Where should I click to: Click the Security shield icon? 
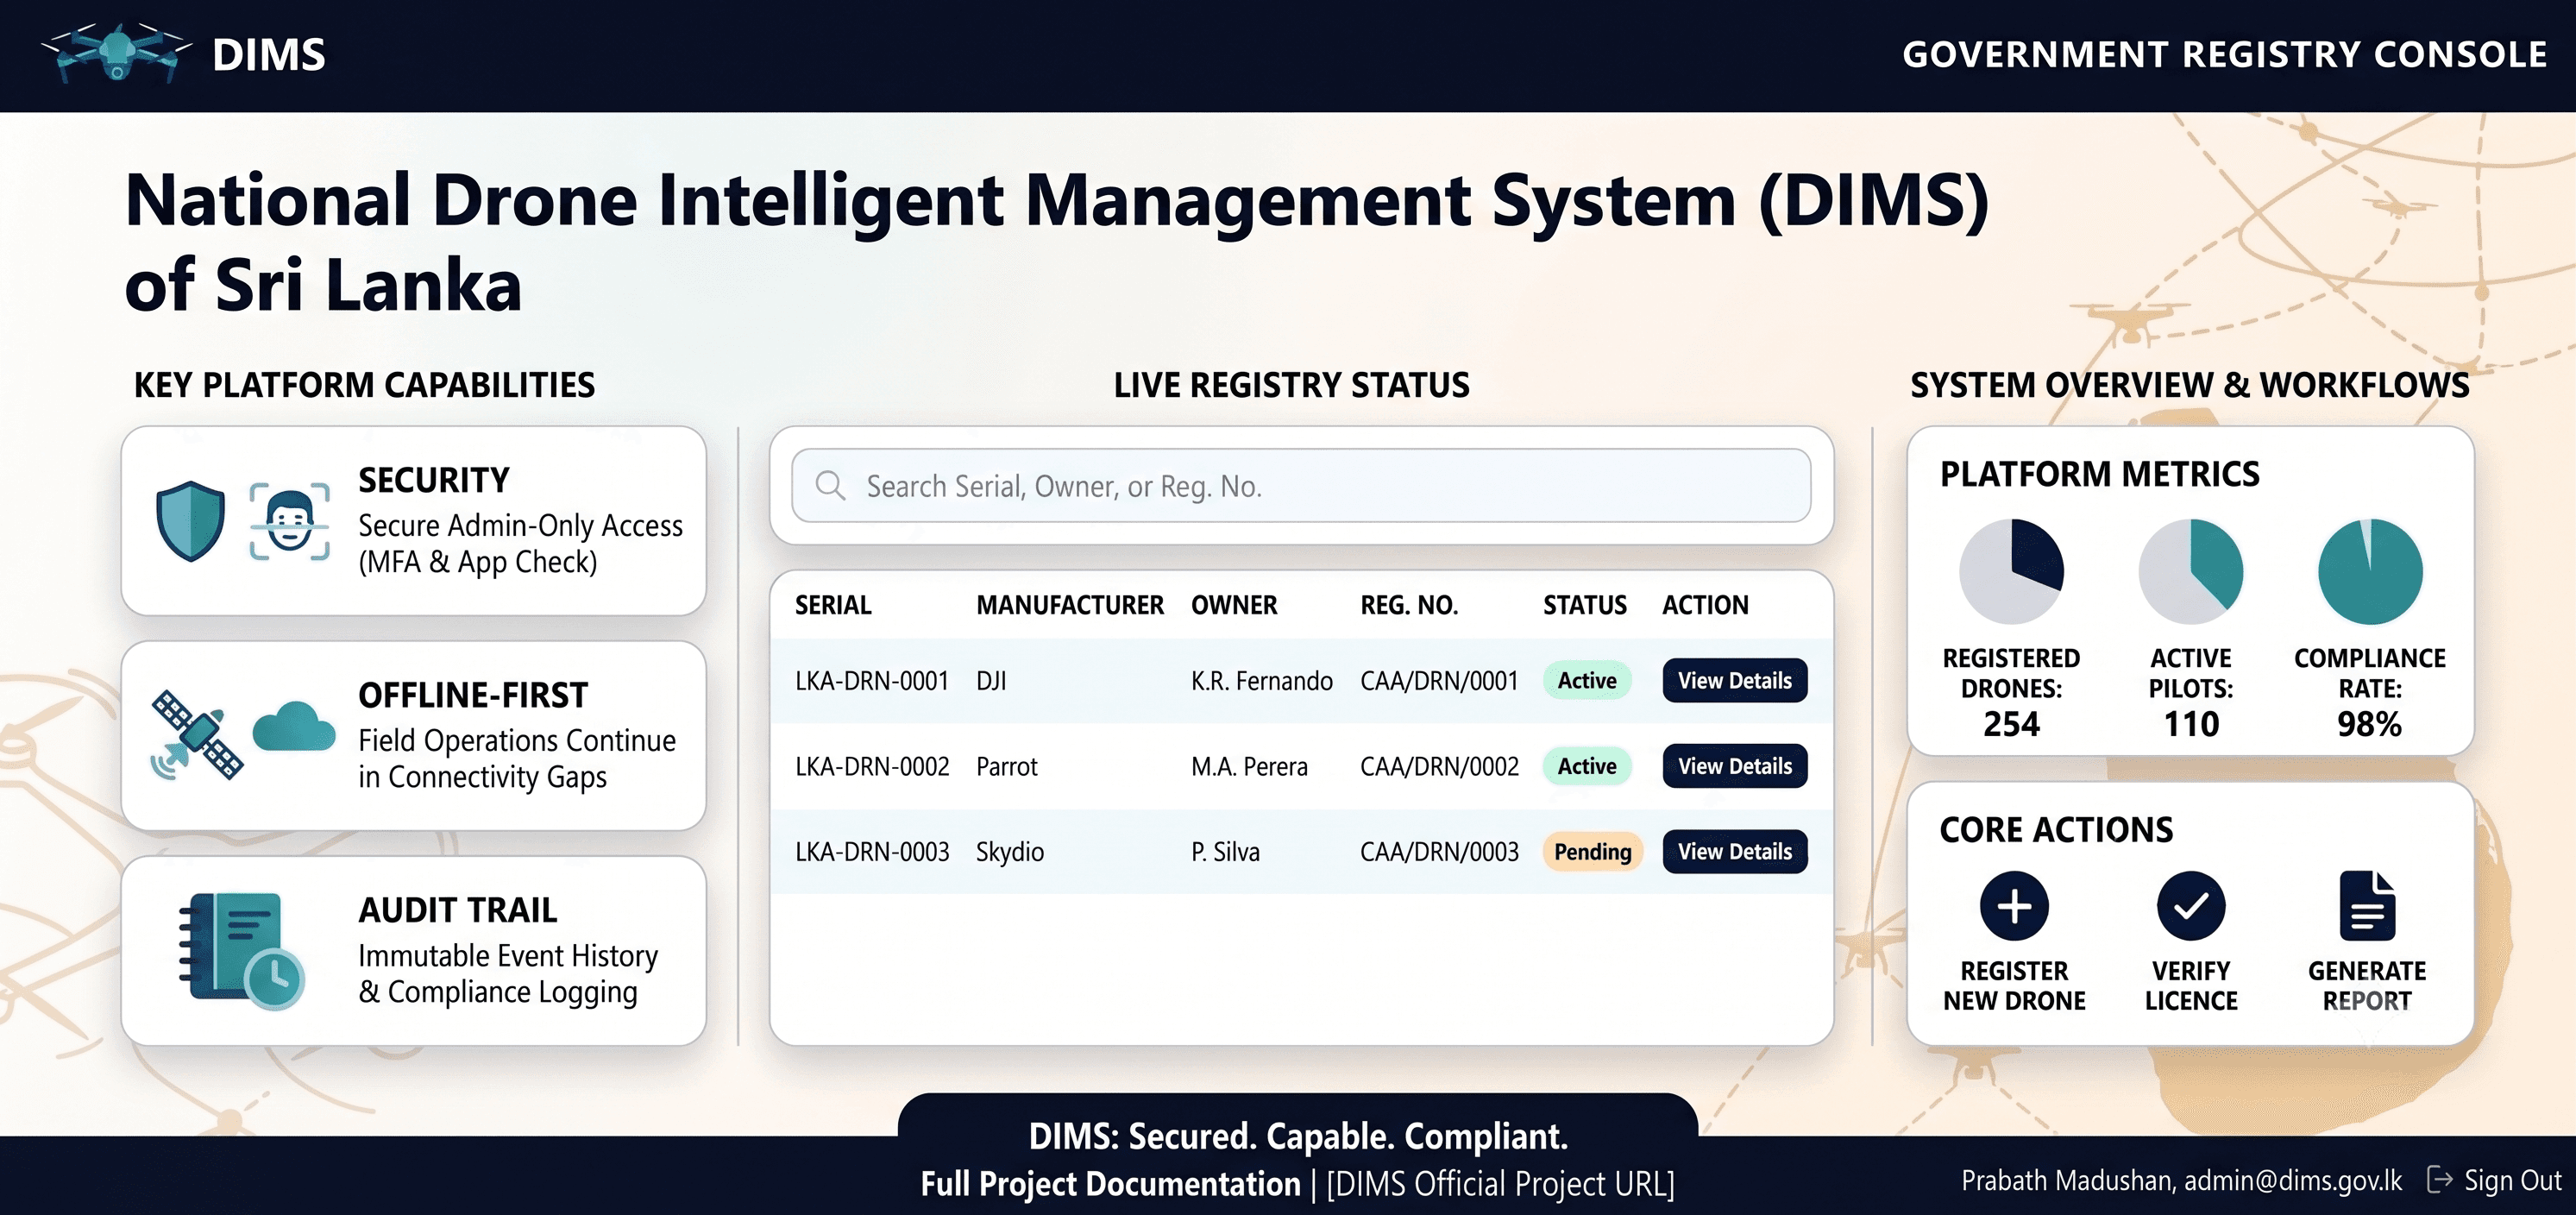pos(190,521)
